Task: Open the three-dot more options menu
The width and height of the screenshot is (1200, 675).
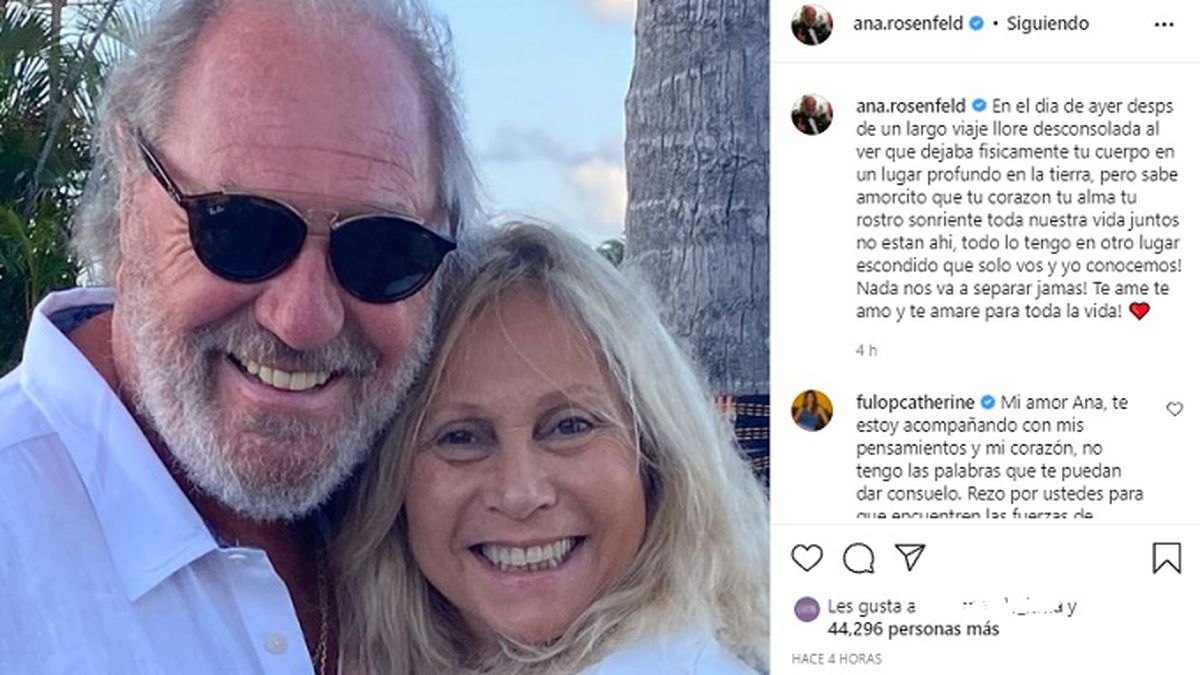Action: pyautogui.click(x=1164, y=24)
